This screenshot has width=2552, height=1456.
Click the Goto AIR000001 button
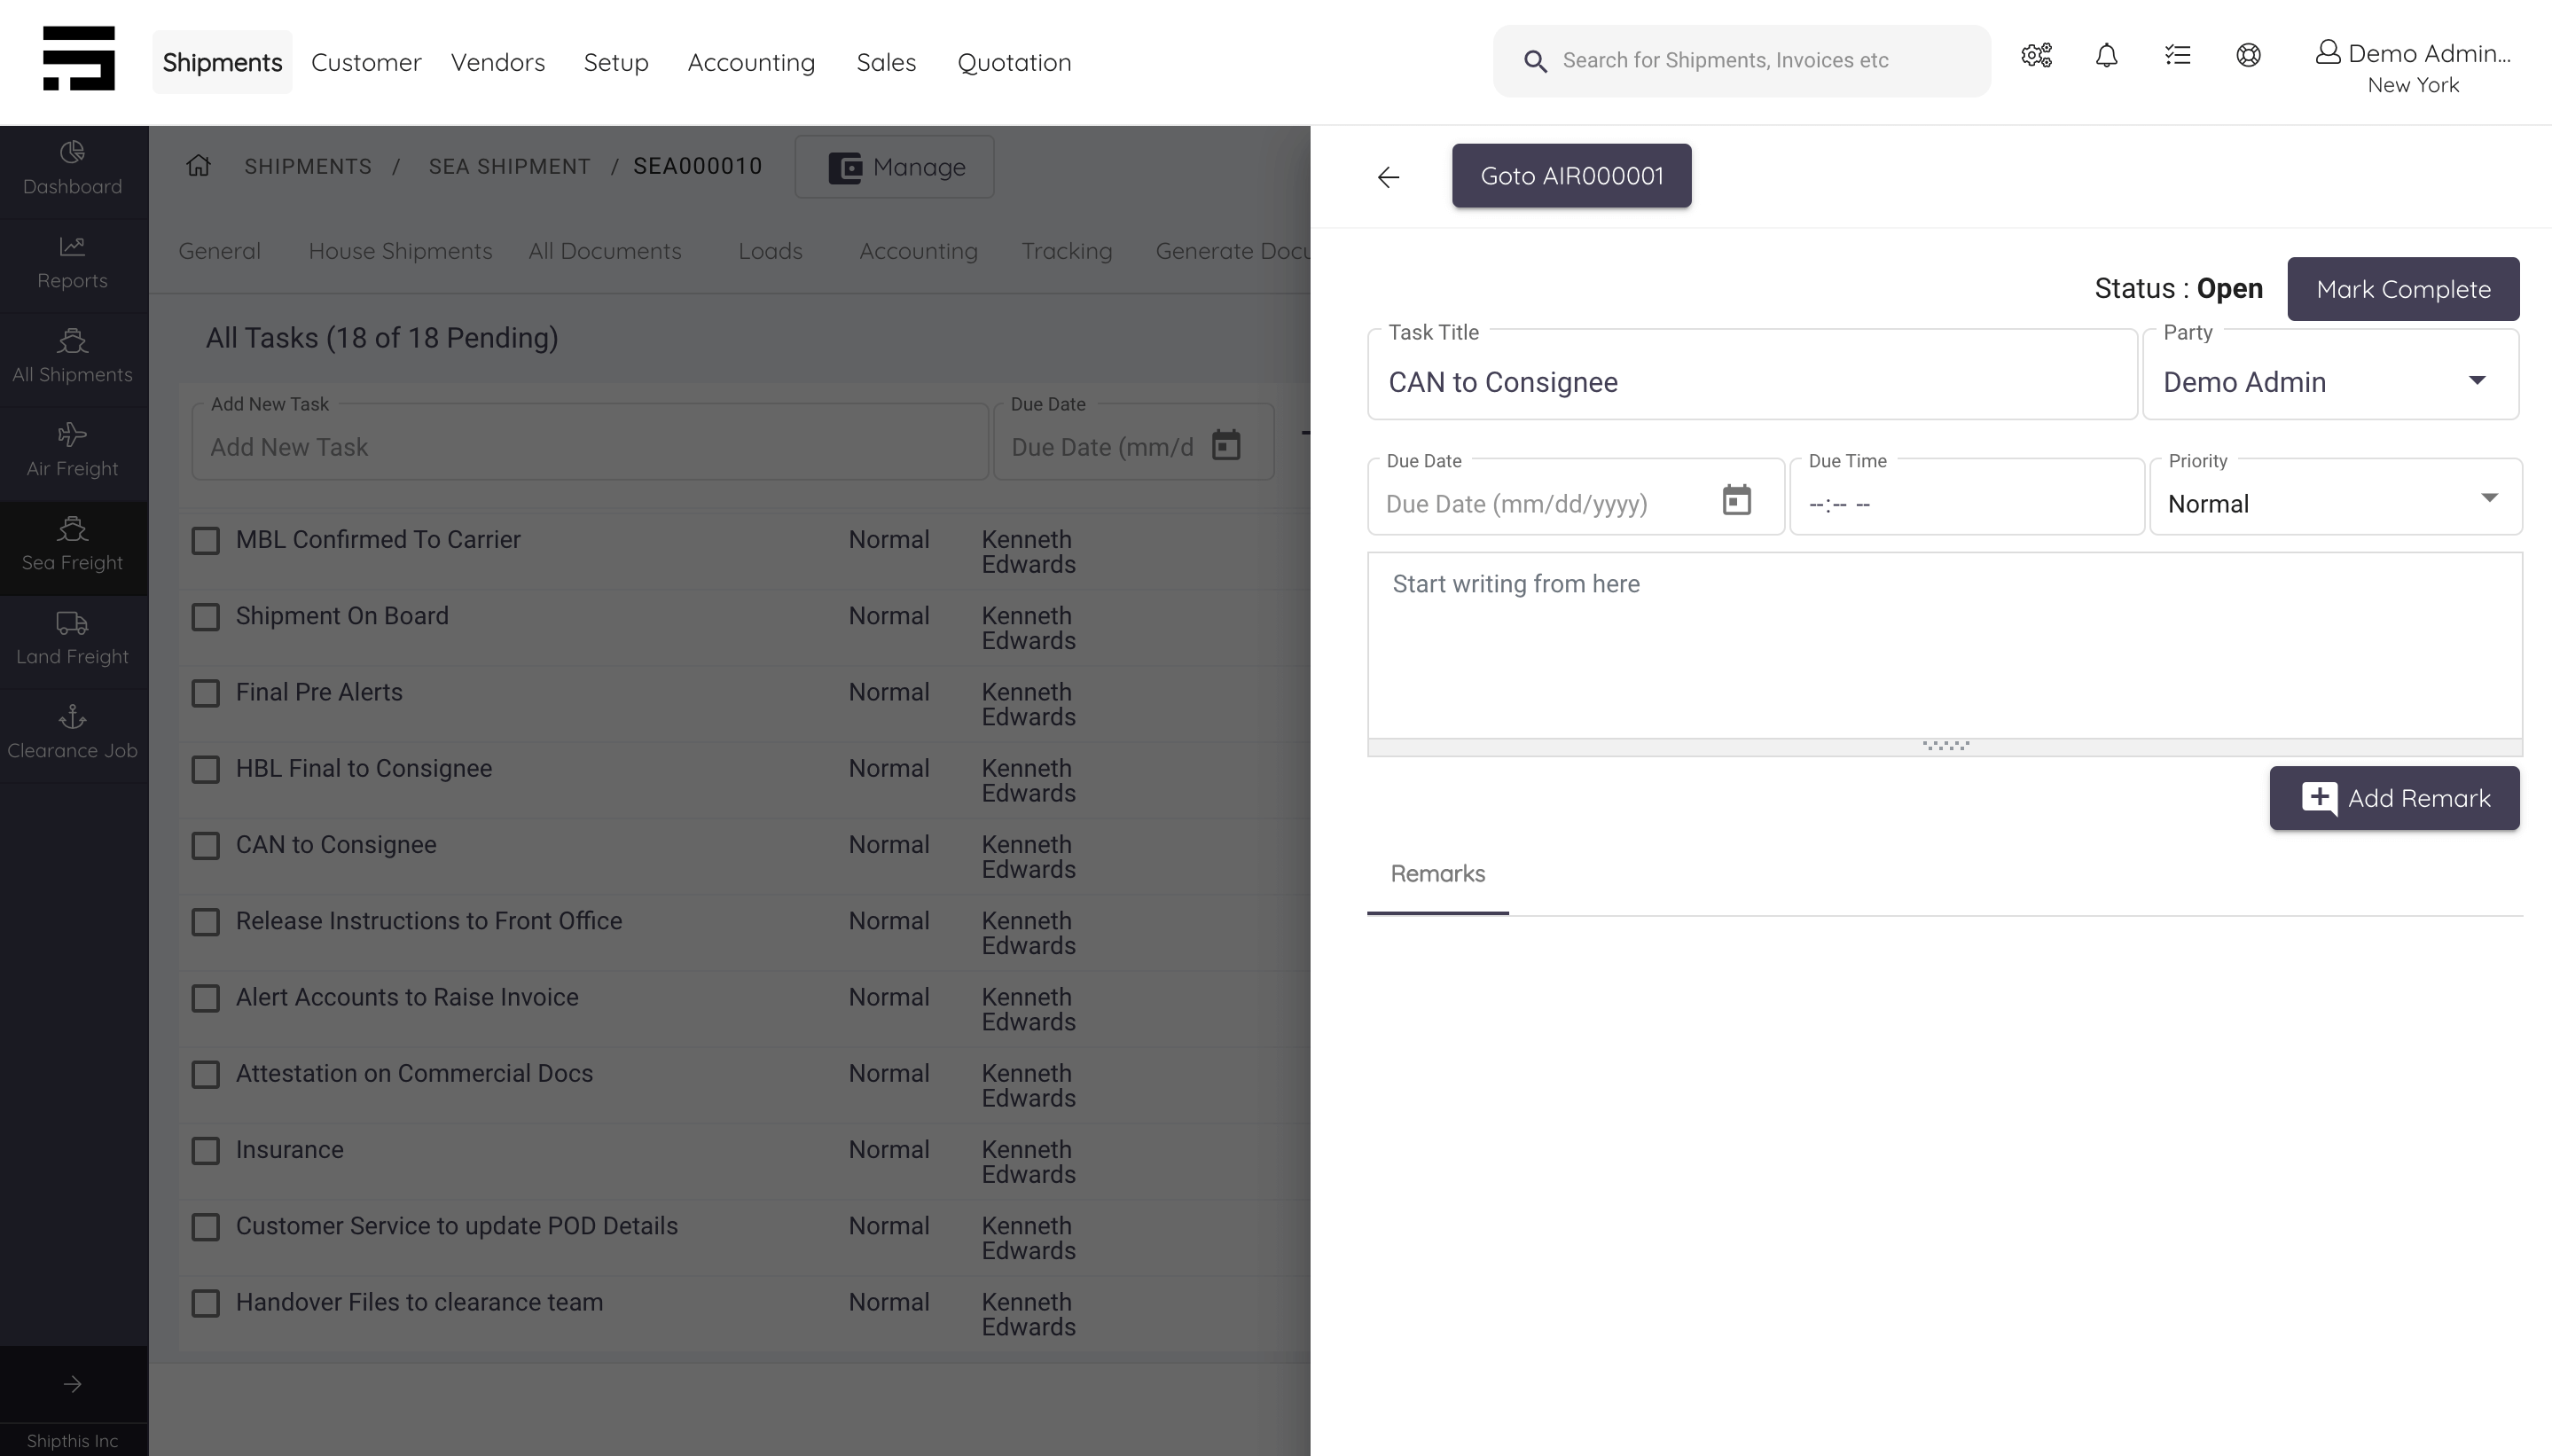1571,175
